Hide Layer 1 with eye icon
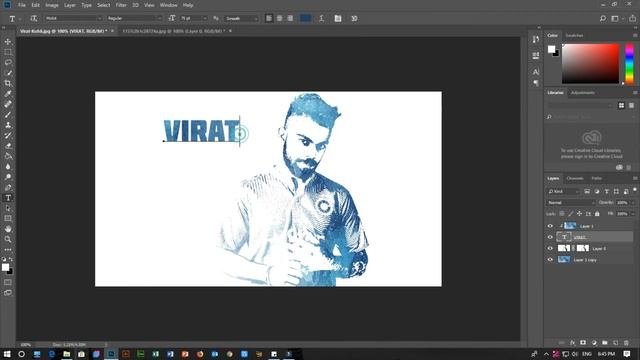Screen dimensions: 640x360 tap(550, 226)
